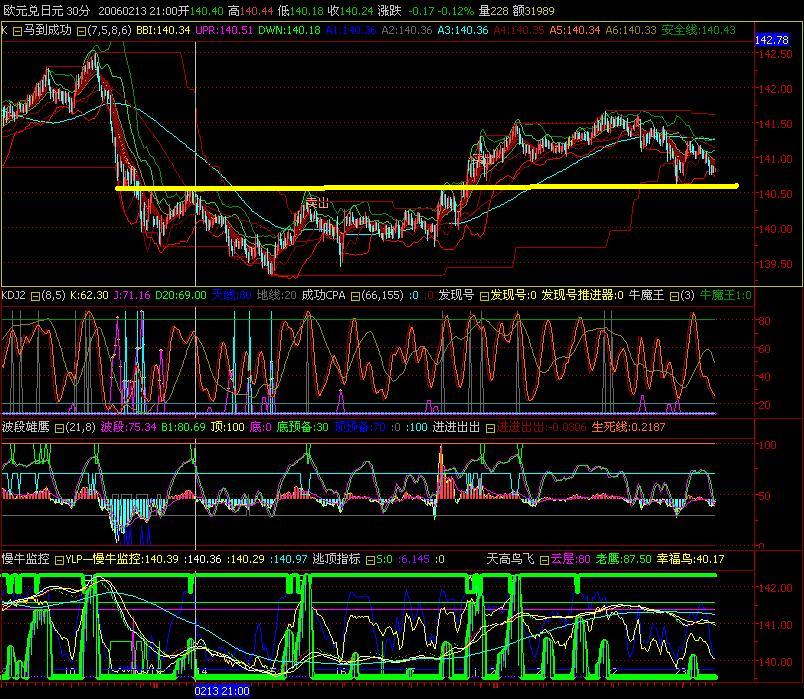Toggle the box icon before (7,5,8,6) parameters
804x699 pixels.
coord(81,31)
